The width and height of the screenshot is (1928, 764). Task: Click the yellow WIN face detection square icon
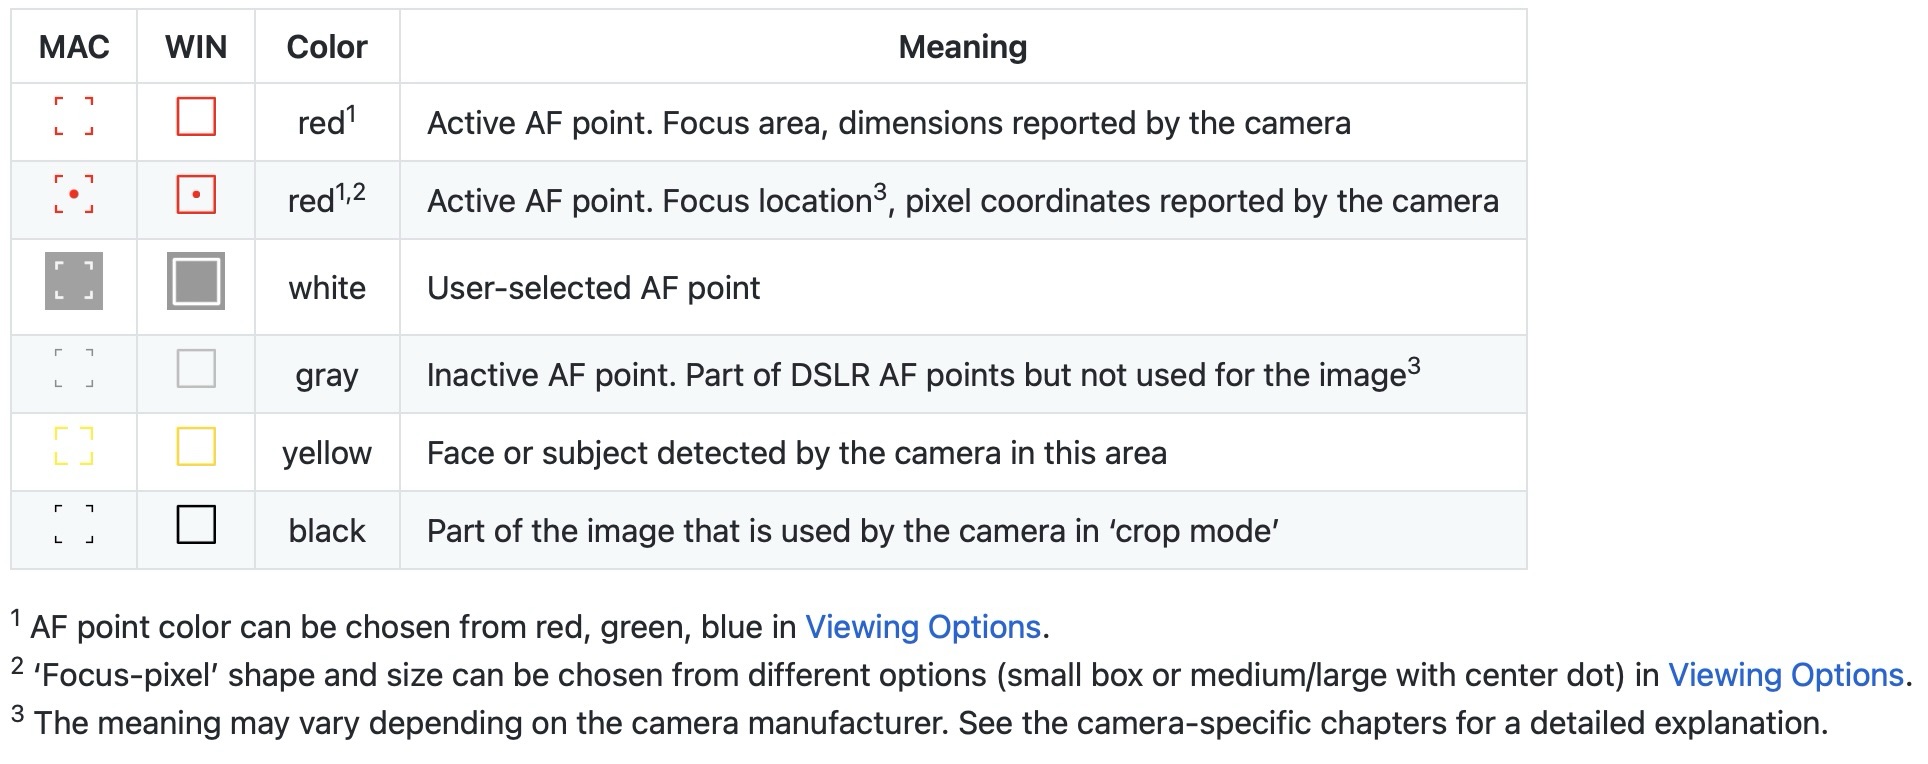pyautogui.click(x=196, y=446)
